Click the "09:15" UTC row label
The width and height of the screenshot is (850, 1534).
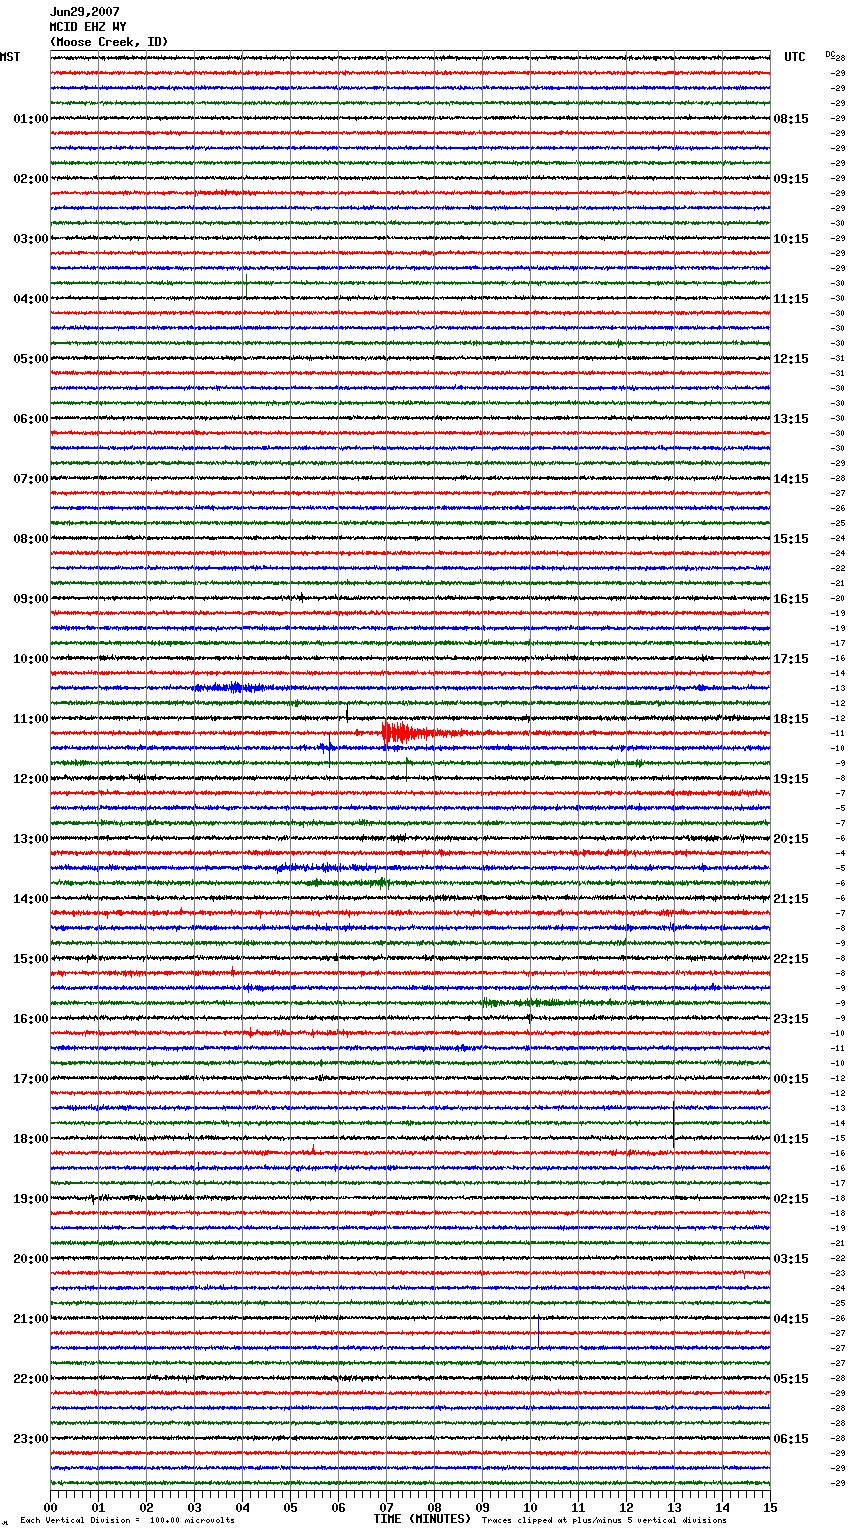pos(791,179)
